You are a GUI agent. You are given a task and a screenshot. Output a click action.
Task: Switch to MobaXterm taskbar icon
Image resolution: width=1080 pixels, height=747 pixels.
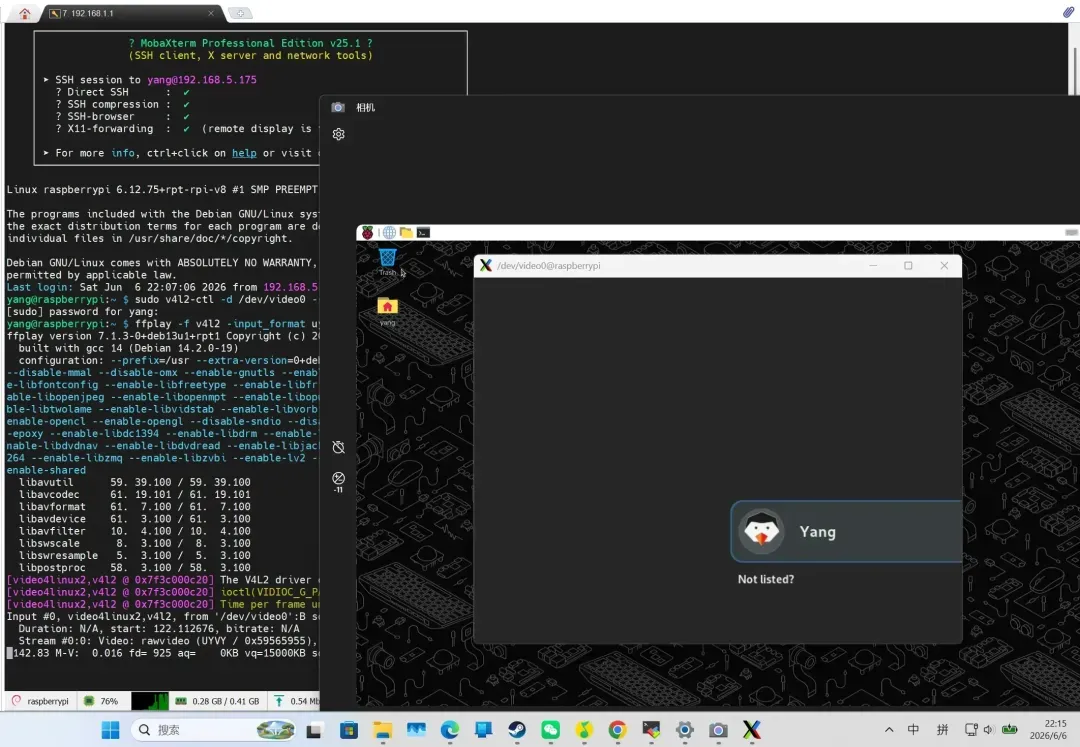pyautogui.click(x=651, y=730)
